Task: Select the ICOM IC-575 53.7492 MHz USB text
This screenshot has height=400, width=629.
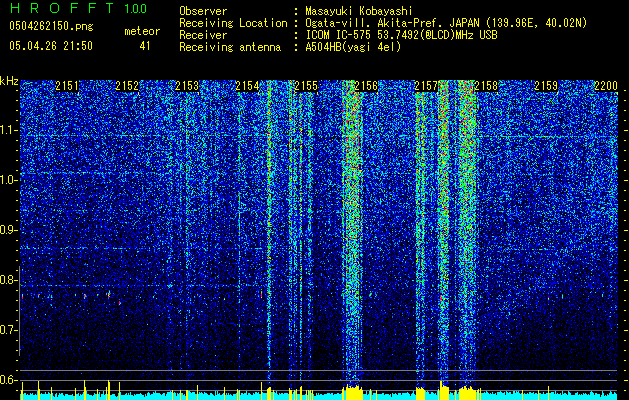Action: pos(401,35)
